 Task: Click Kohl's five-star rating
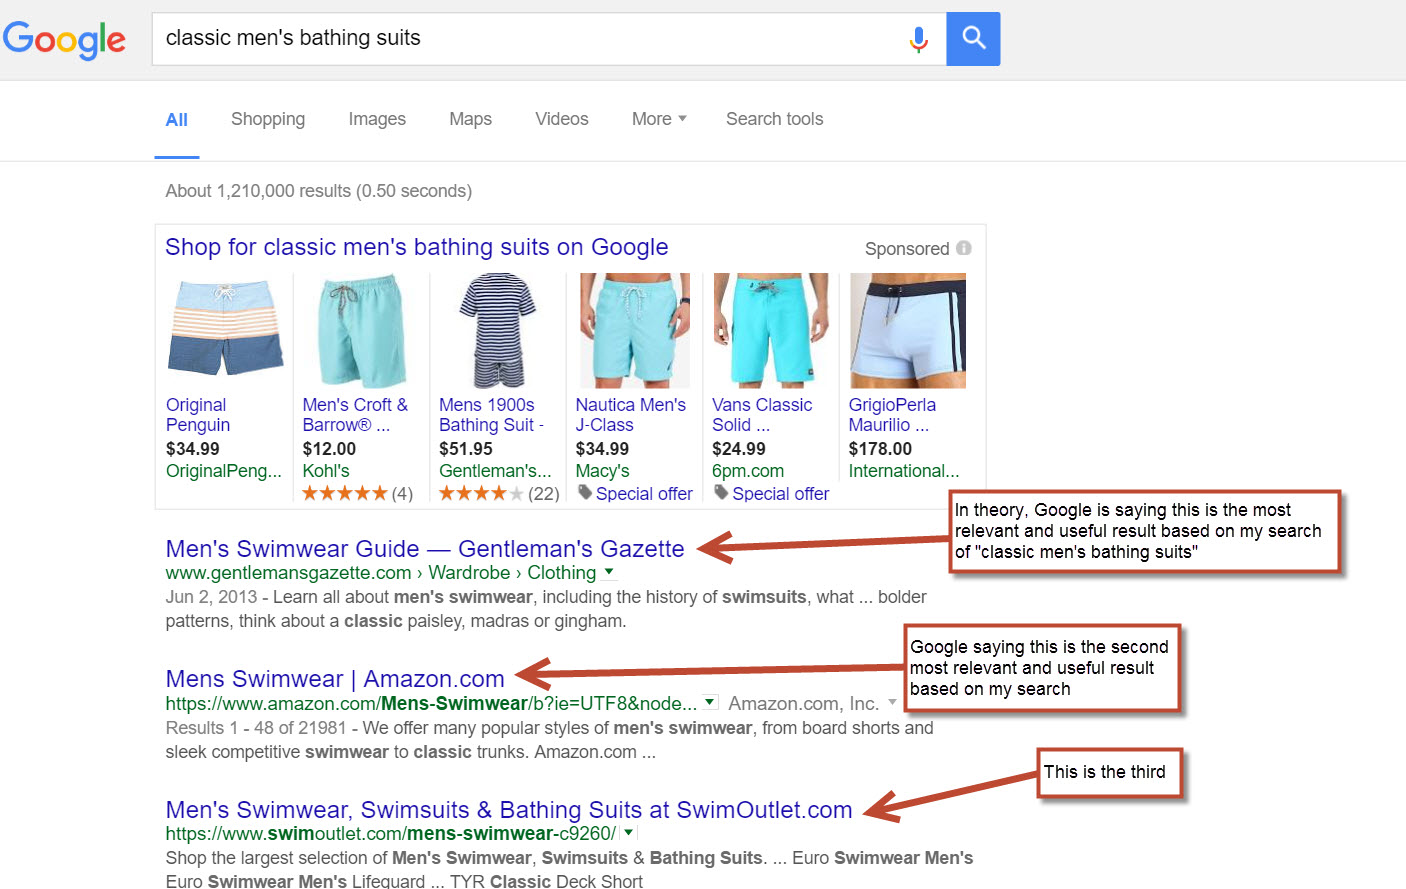pos(344,493)
